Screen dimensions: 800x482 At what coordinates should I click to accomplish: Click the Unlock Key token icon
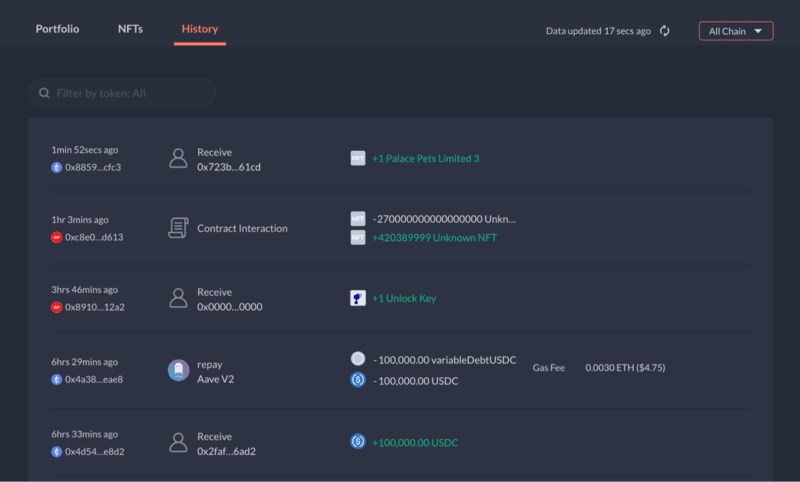click(x=358, y=298)
